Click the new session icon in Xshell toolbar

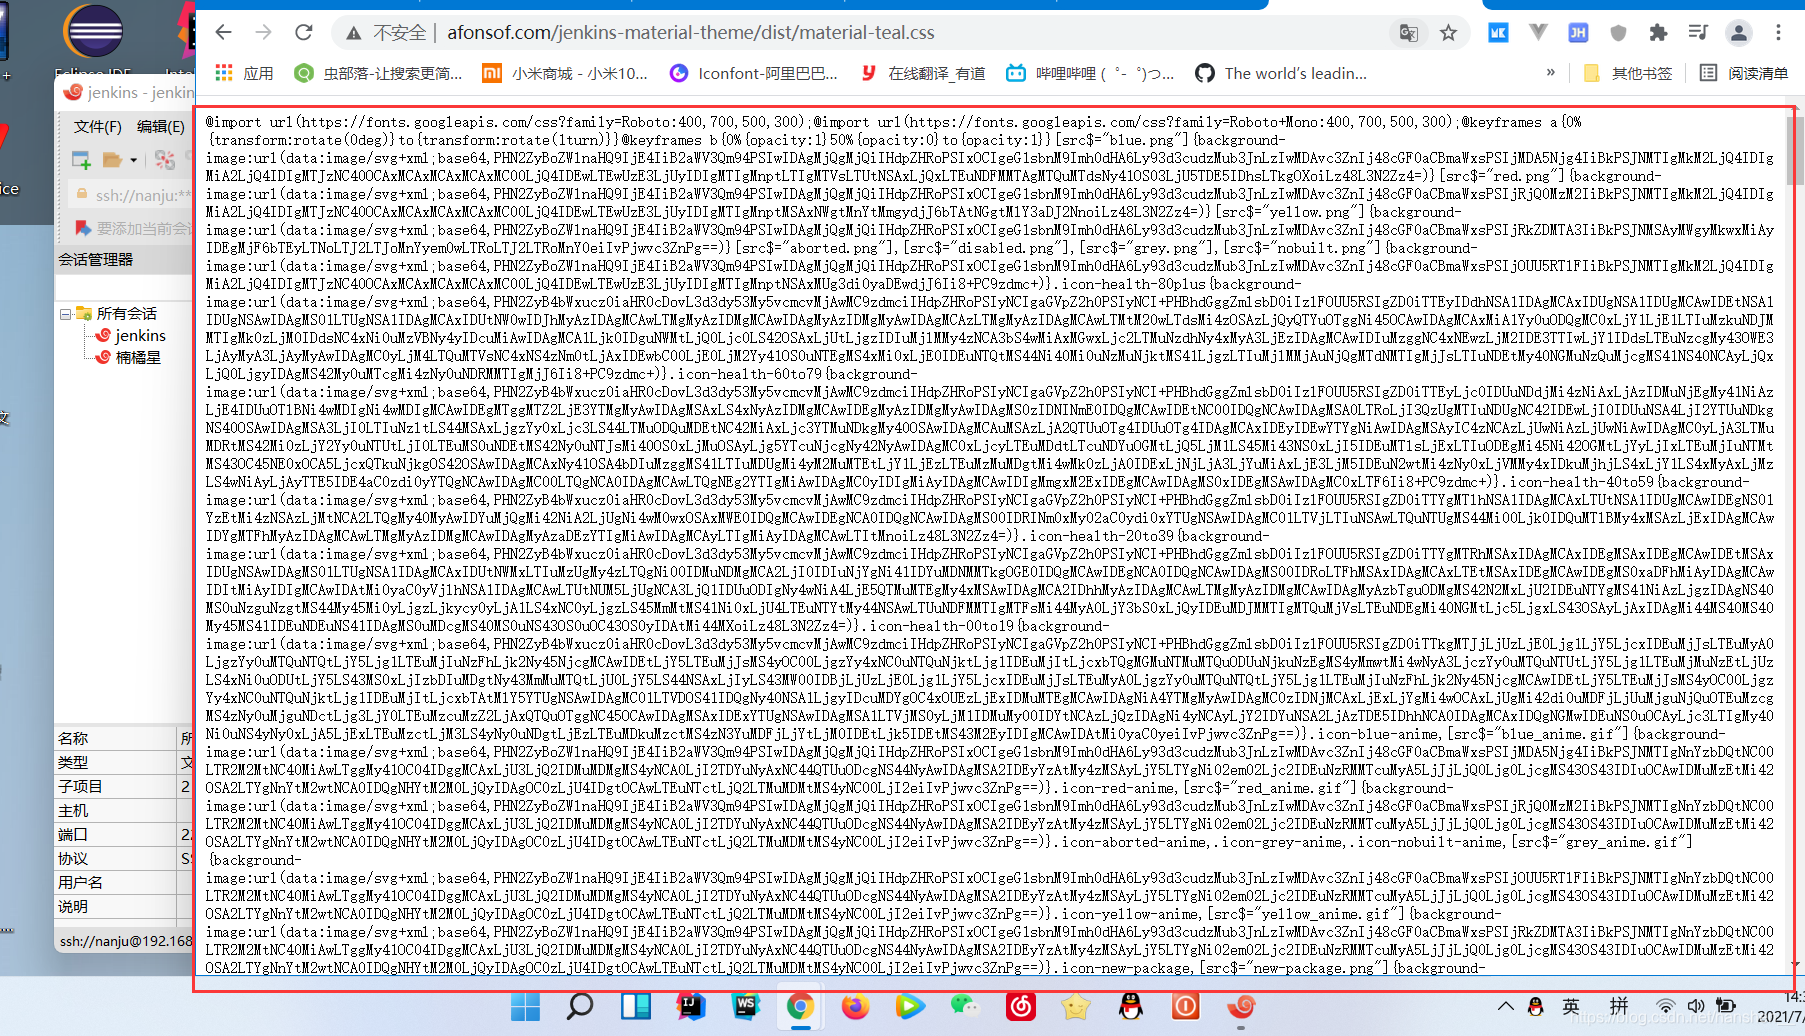(81, 160)
